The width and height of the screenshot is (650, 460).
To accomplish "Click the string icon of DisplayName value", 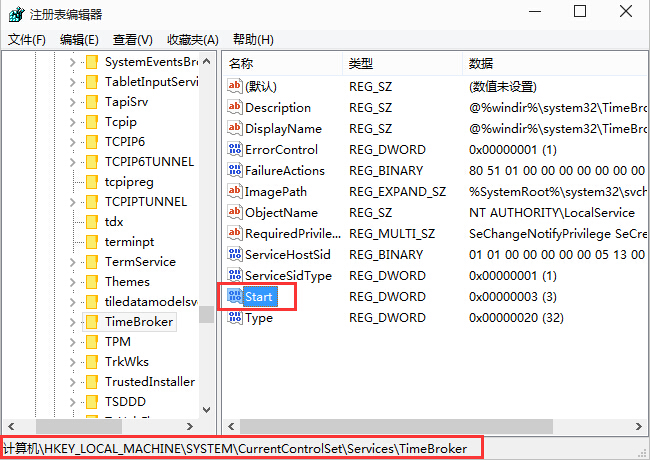I will (235, 128).
